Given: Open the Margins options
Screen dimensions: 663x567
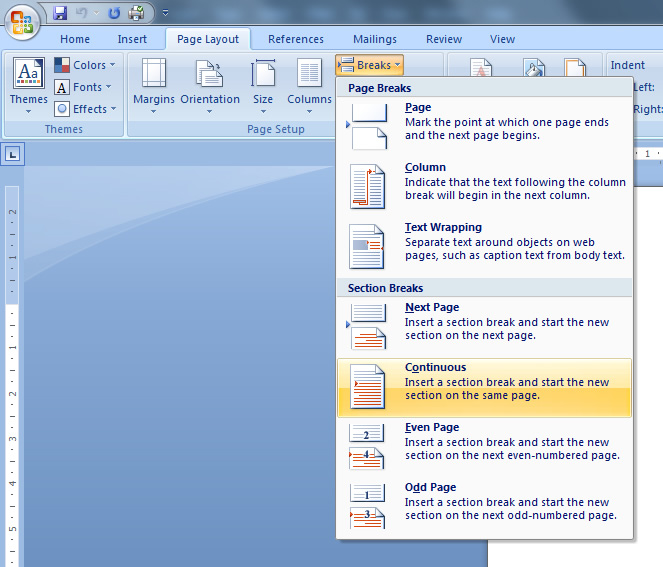Looking at the screenshot, I should click(154, 83).
